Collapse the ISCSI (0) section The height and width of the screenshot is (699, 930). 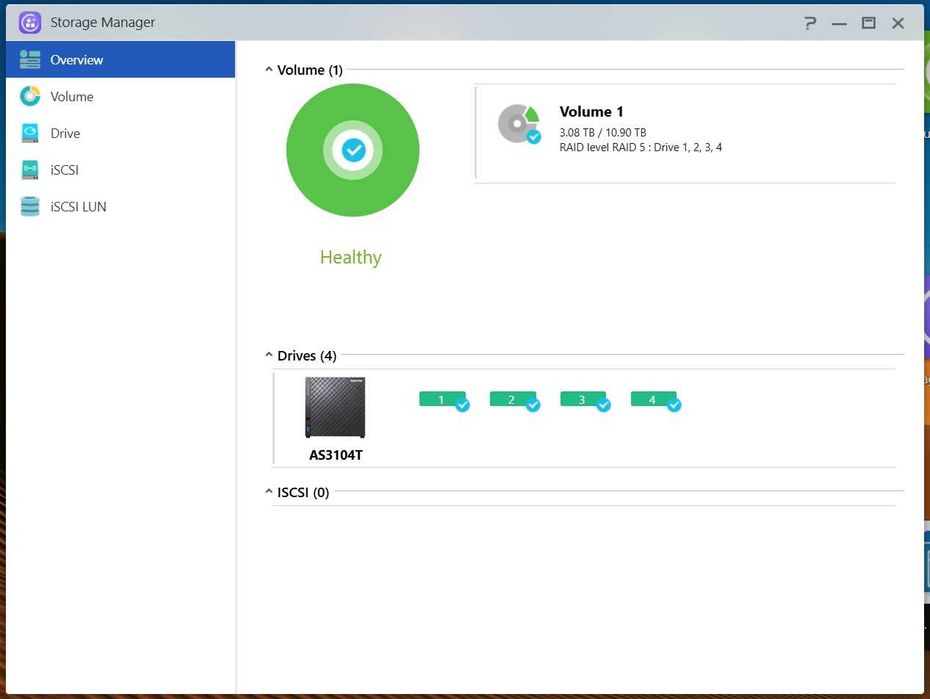269,491
